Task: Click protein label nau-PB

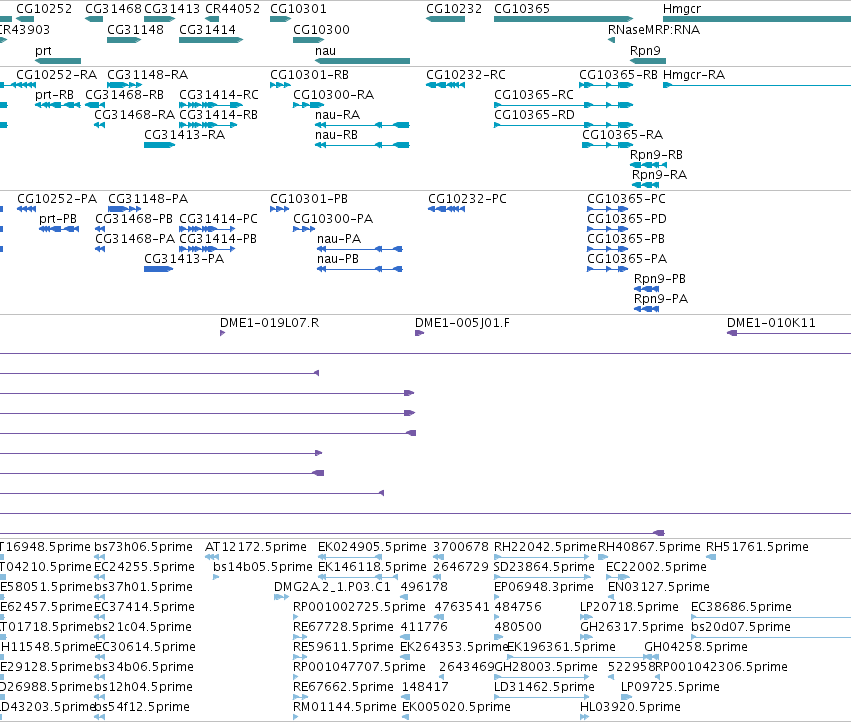Action: (x=338, y=259)
